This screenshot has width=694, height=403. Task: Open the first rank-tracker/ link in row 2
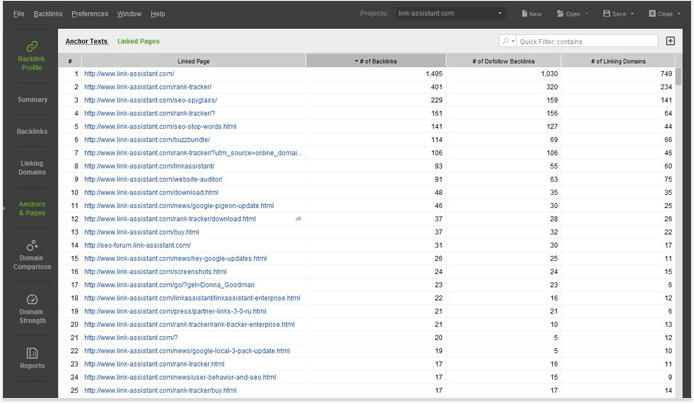click(148, 87)
